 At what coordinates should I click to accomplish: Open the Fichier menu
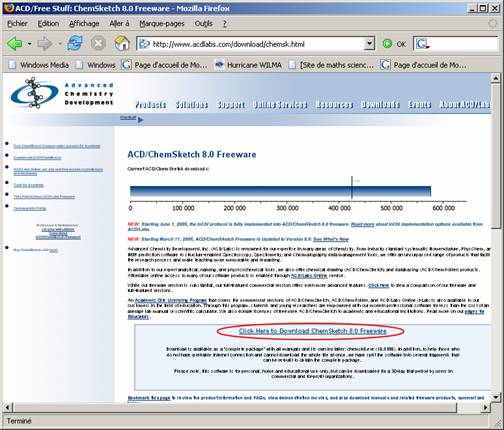pyautogui.click(x=17, y=24)
